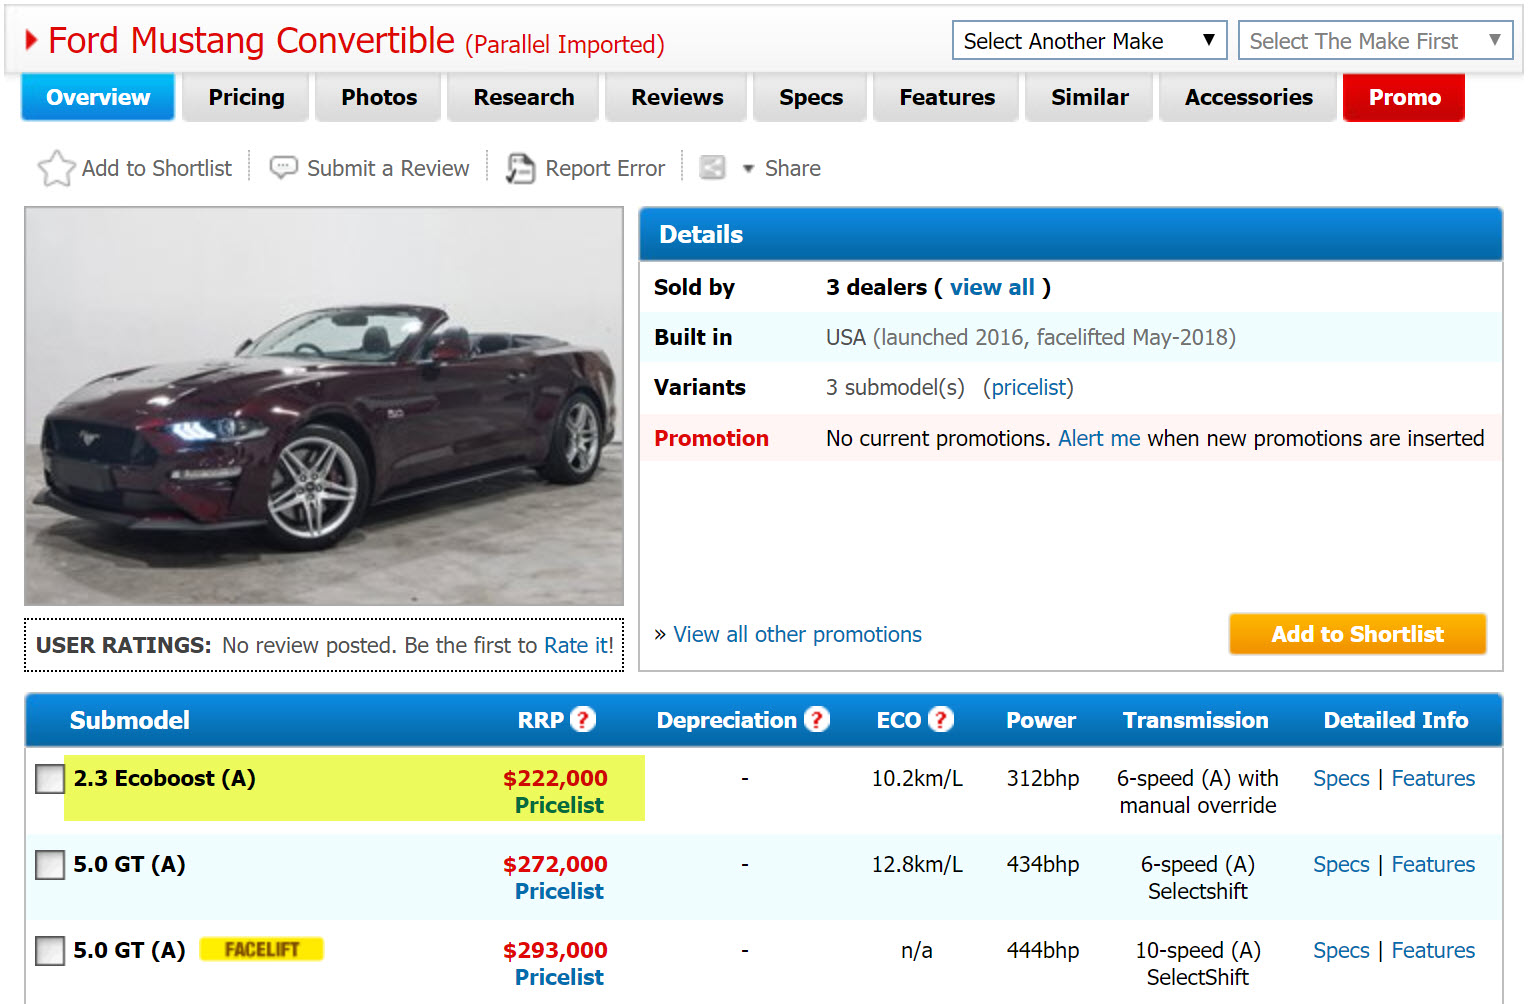Open the Similar tab
This screenshot has height=1004, width=1528.
pyautogui.click(x=1090, y=97)
